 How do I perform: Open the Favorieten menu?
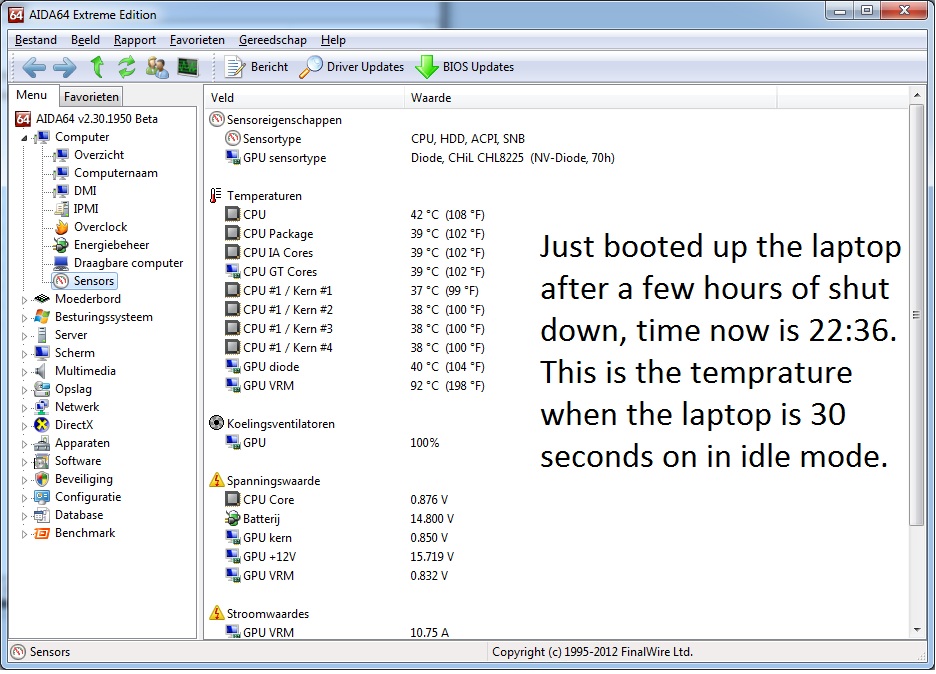[x=197, y=40]
